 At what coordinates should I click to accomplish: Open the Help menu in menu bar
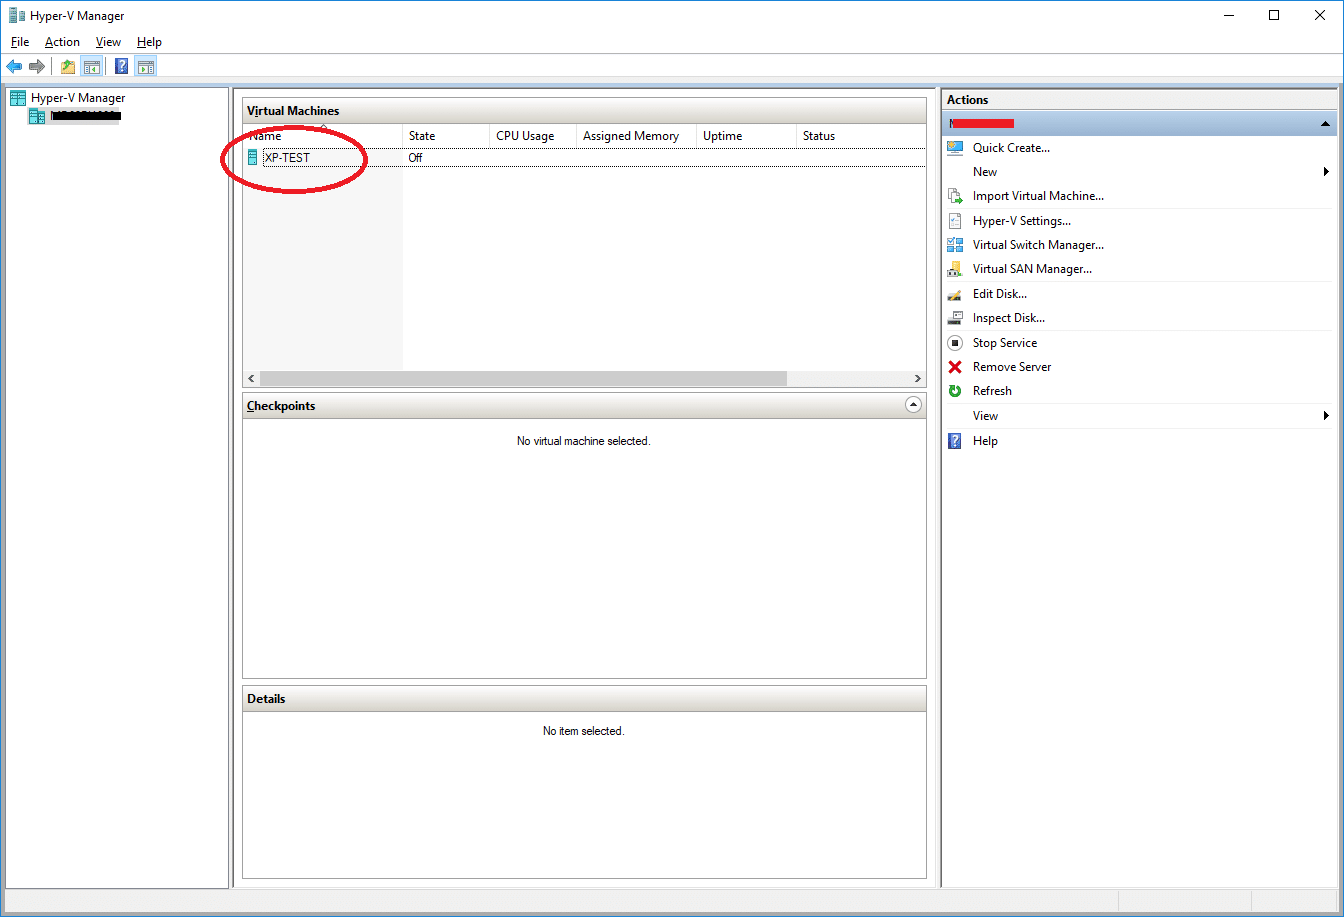pos(149,42)
